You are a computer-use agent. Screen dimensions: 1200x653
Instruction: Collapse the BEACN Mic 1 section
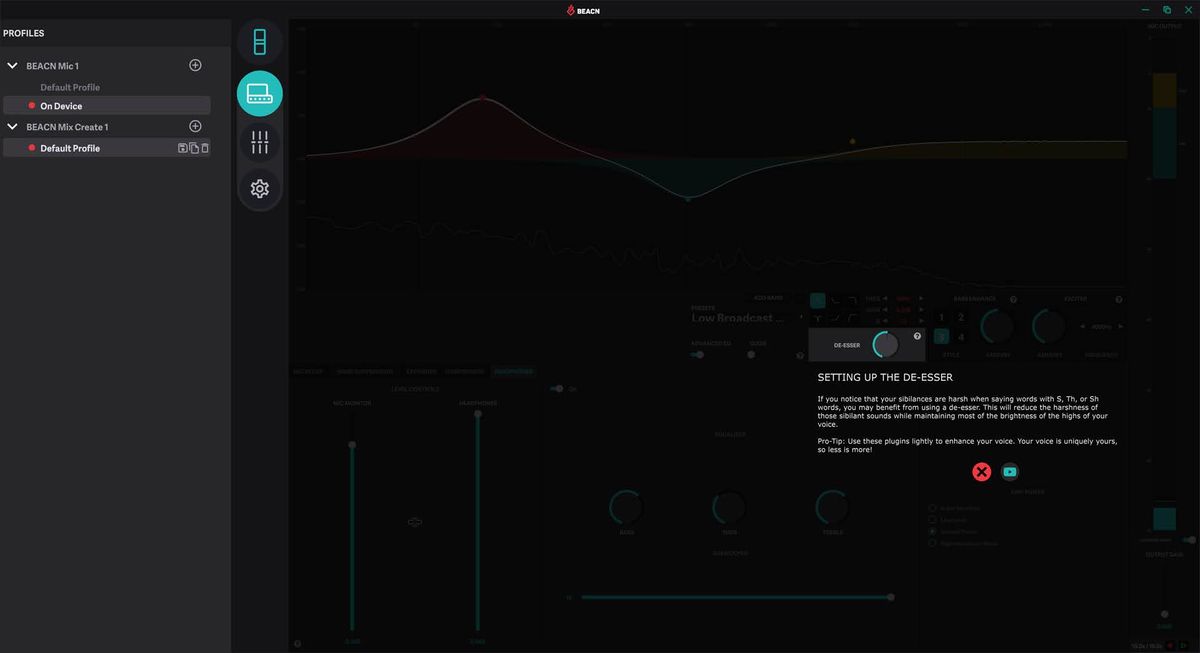12,64
